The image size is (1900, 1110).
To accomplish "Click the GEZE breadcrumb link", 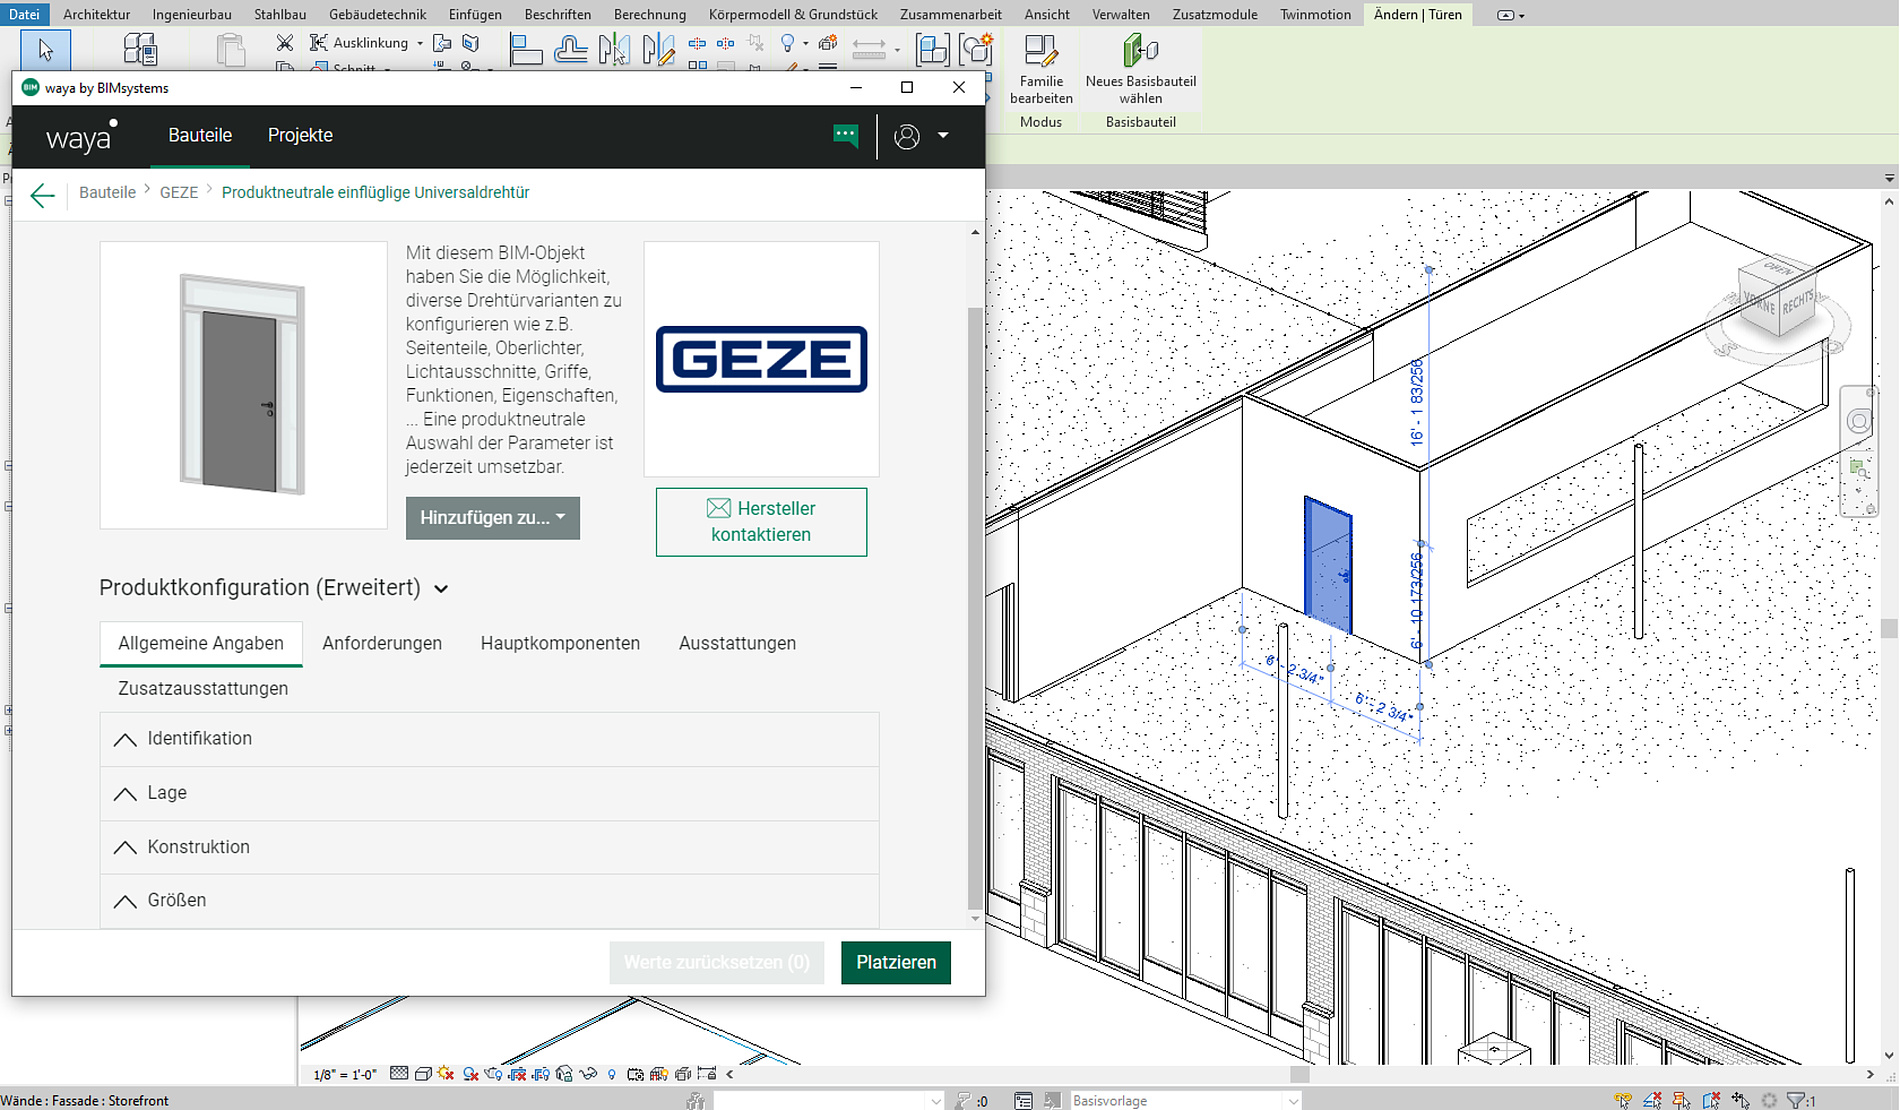I will tap(179, 193).
